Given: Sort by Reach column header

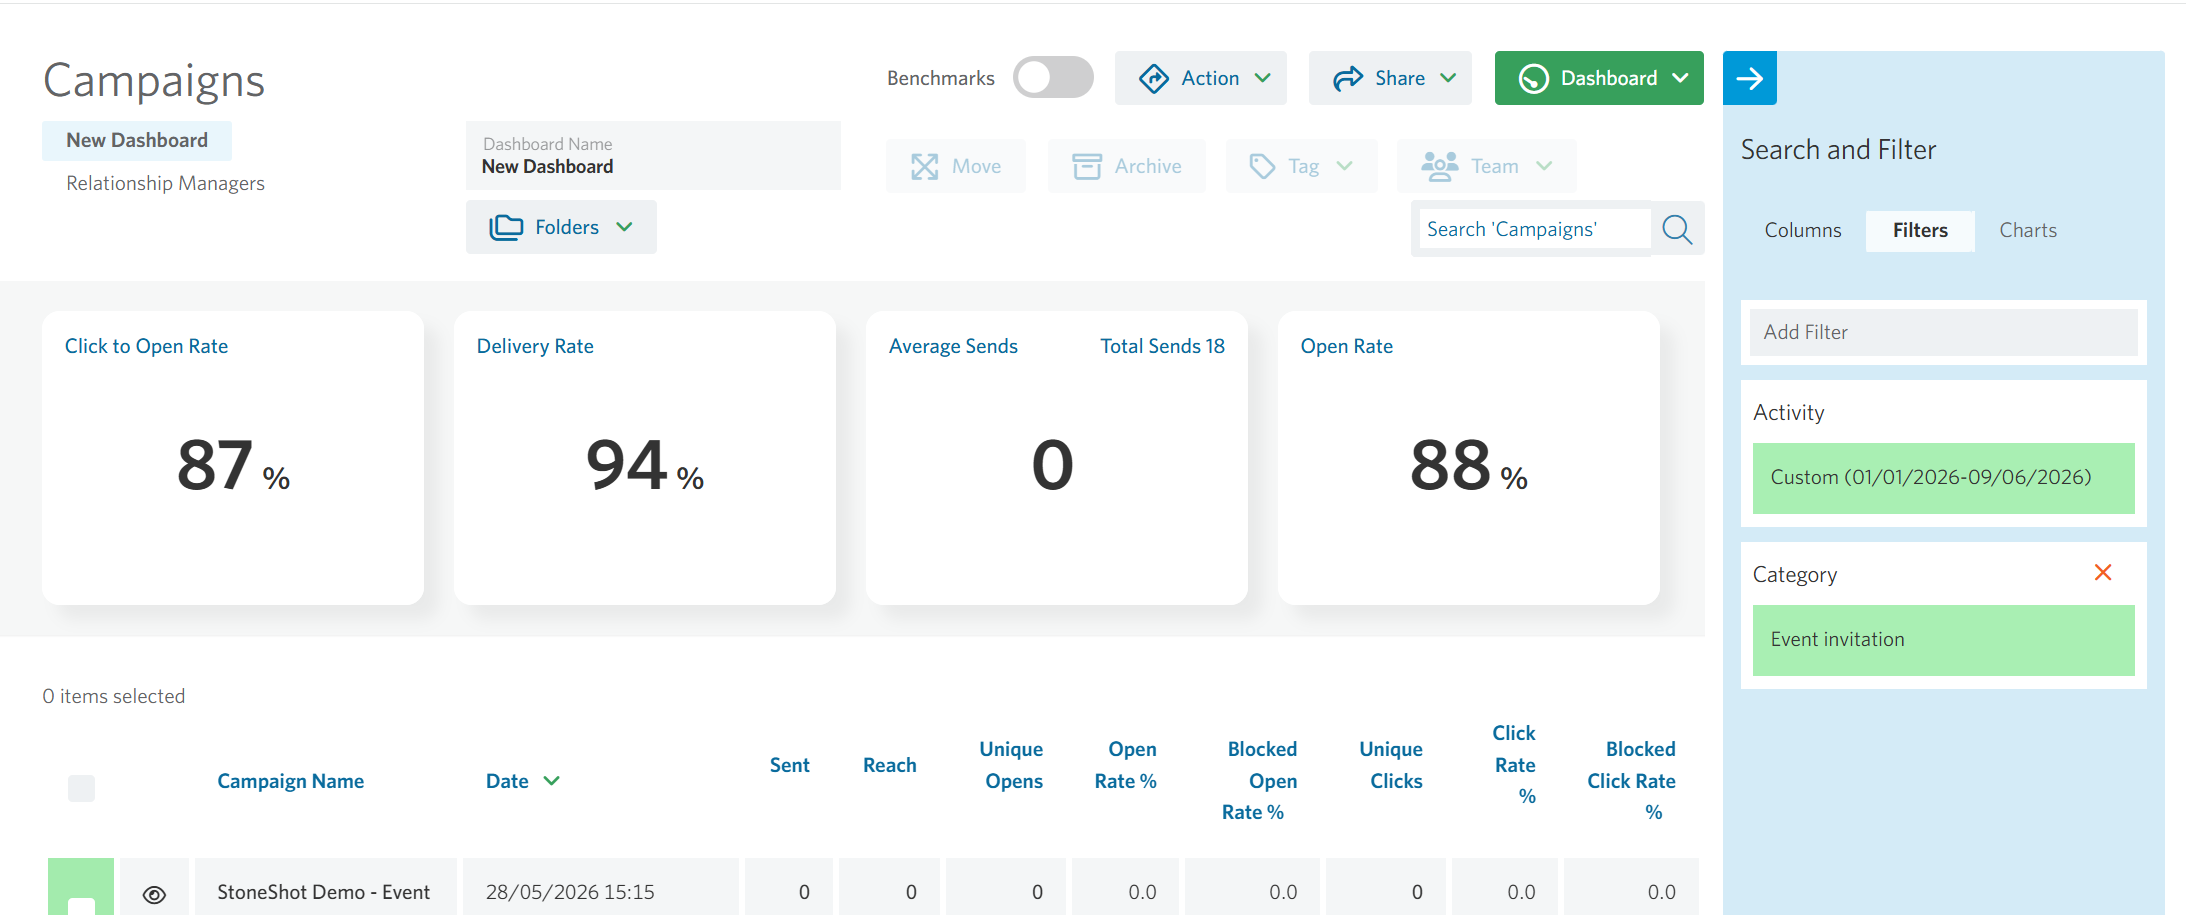Looking at the screenshot, I should (x=889, y=765).
